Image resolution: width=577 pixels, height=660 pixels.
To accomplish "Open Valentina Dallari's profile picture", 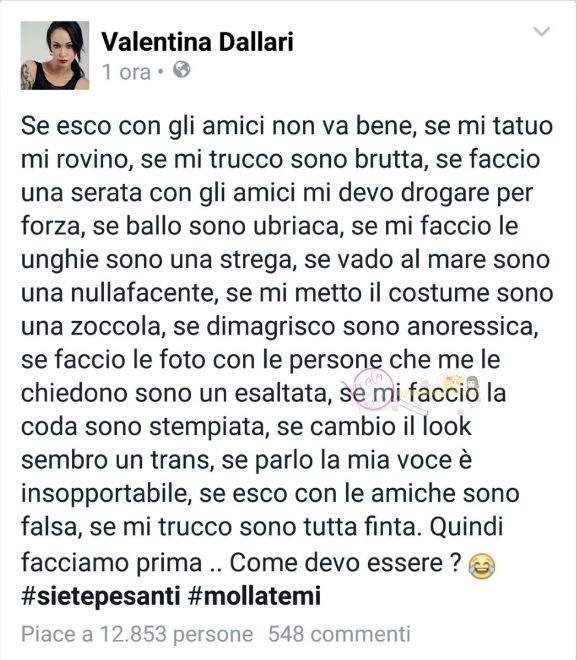I will pyautogui.click(x=55, y=55).
